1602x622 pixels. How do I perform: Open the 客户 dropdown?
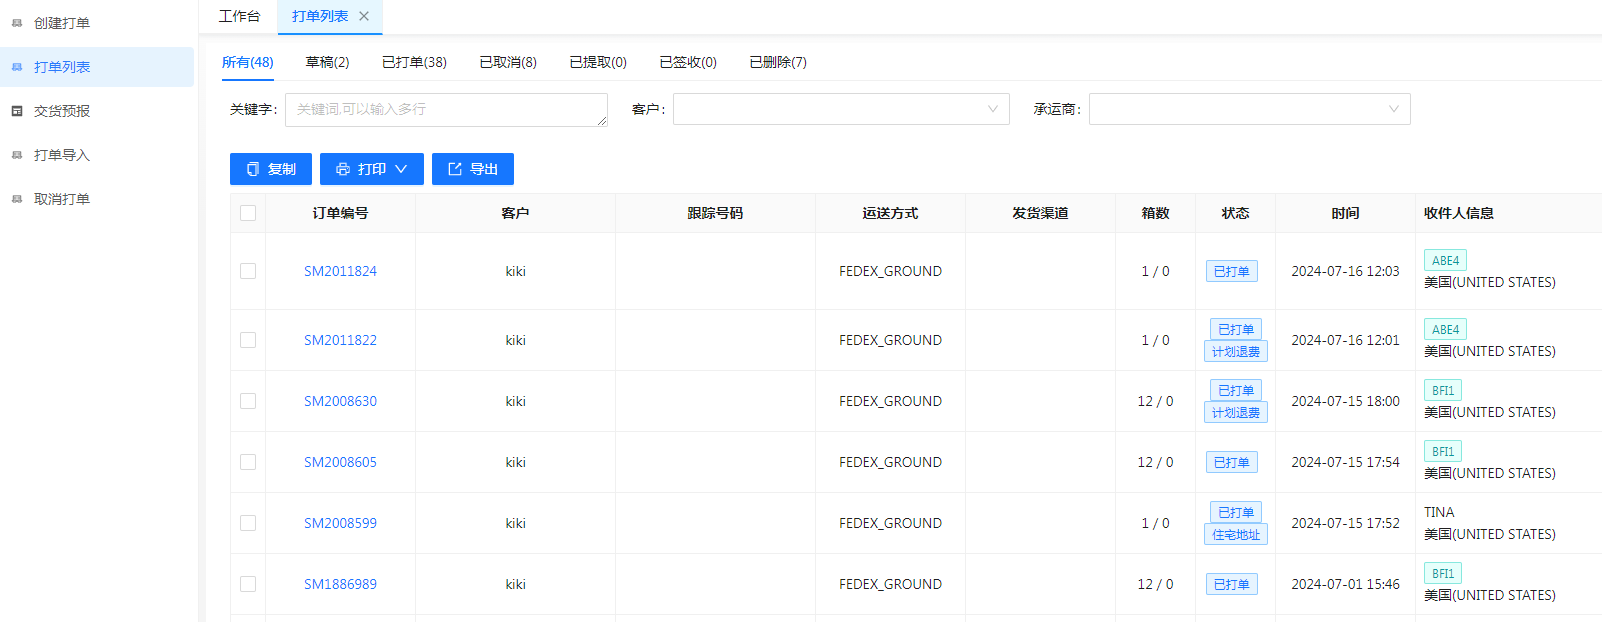coord(841,109)
